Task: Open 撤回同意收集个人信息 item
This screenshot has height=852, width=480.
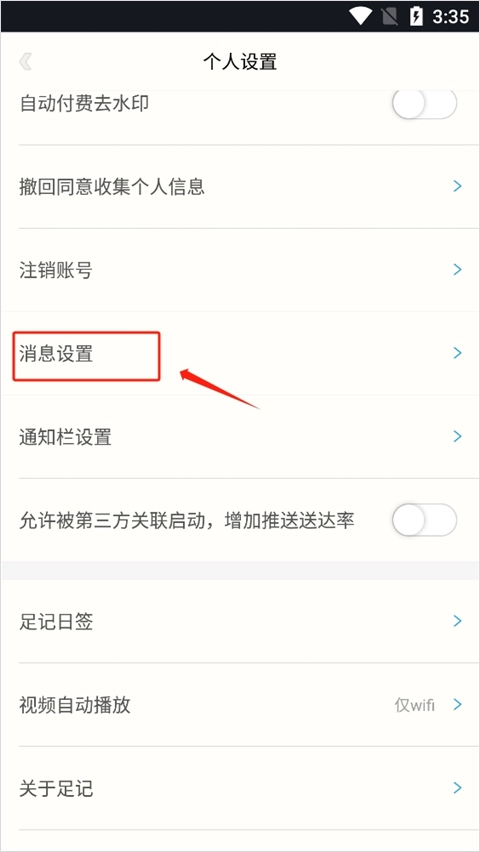Action: pos(240,187)
